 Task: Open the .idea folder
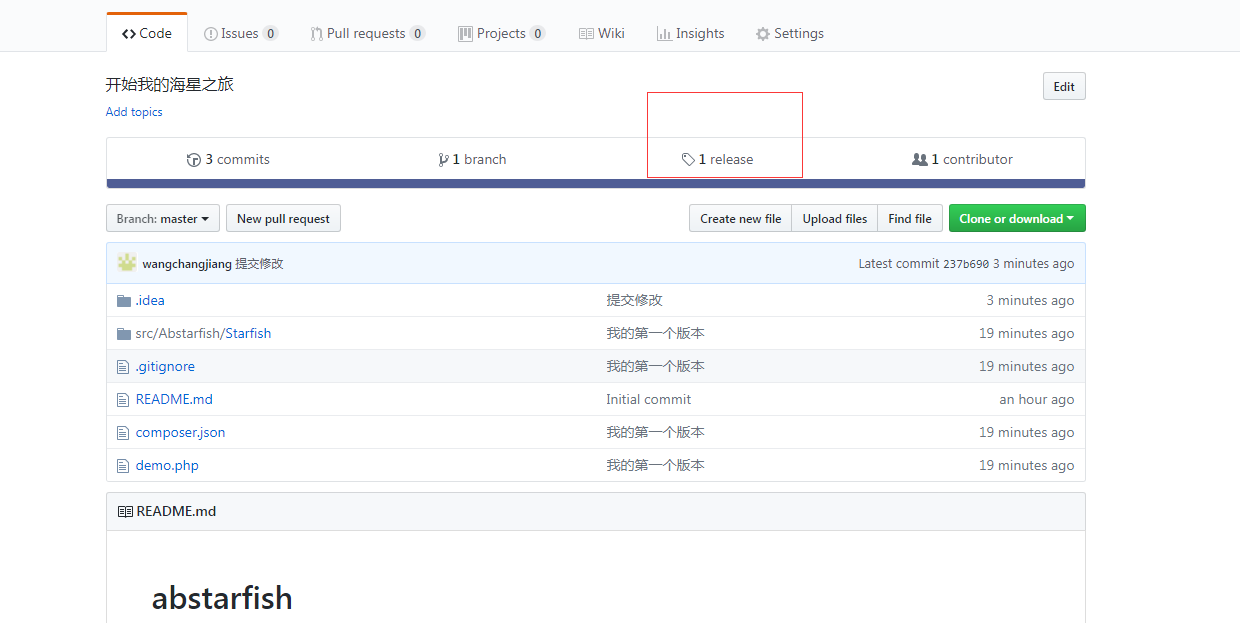[x=150, y=300]
